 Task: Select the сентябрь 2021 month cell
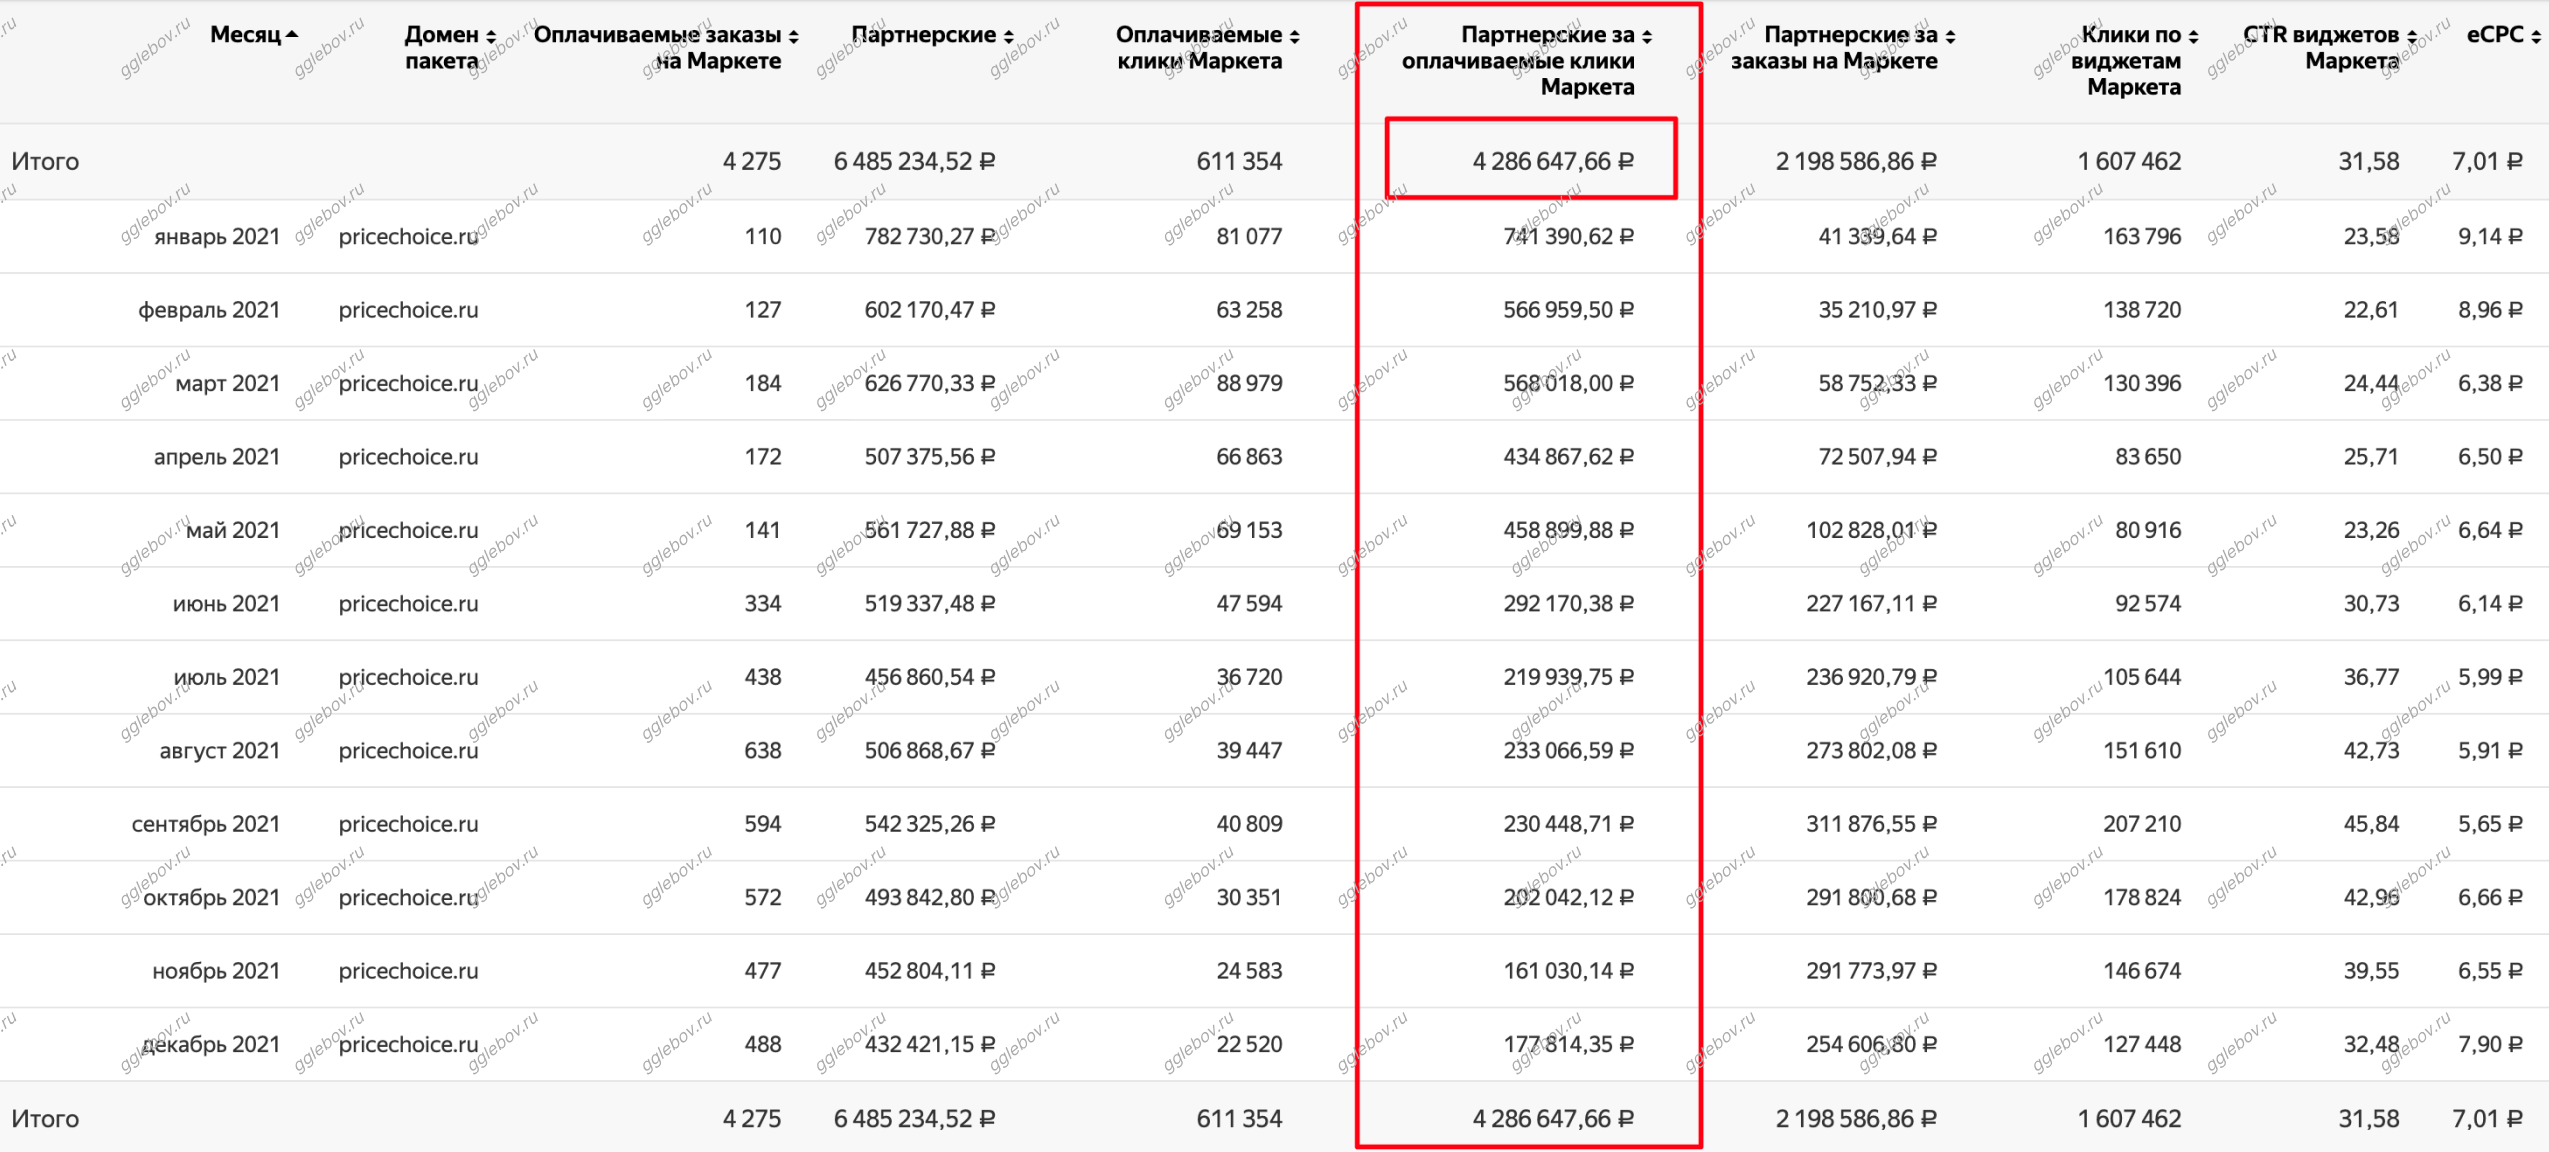tap(205, 824)
